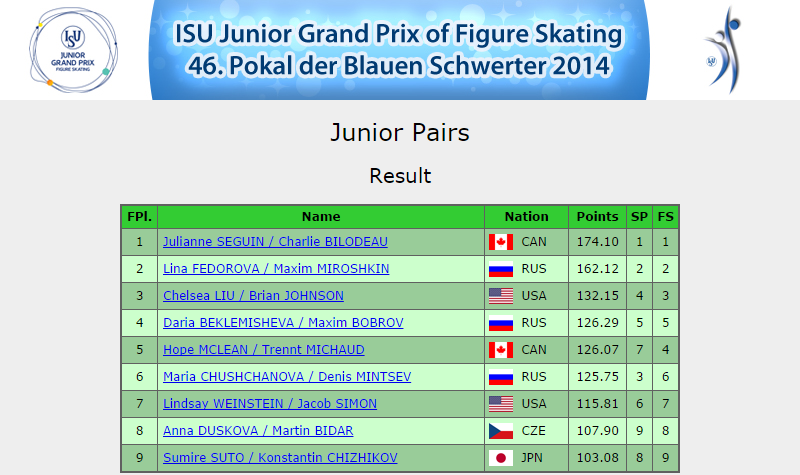This screenshot has width=800, height=475.
Task: Click the Points column header
Action: (x=597, y=217)
